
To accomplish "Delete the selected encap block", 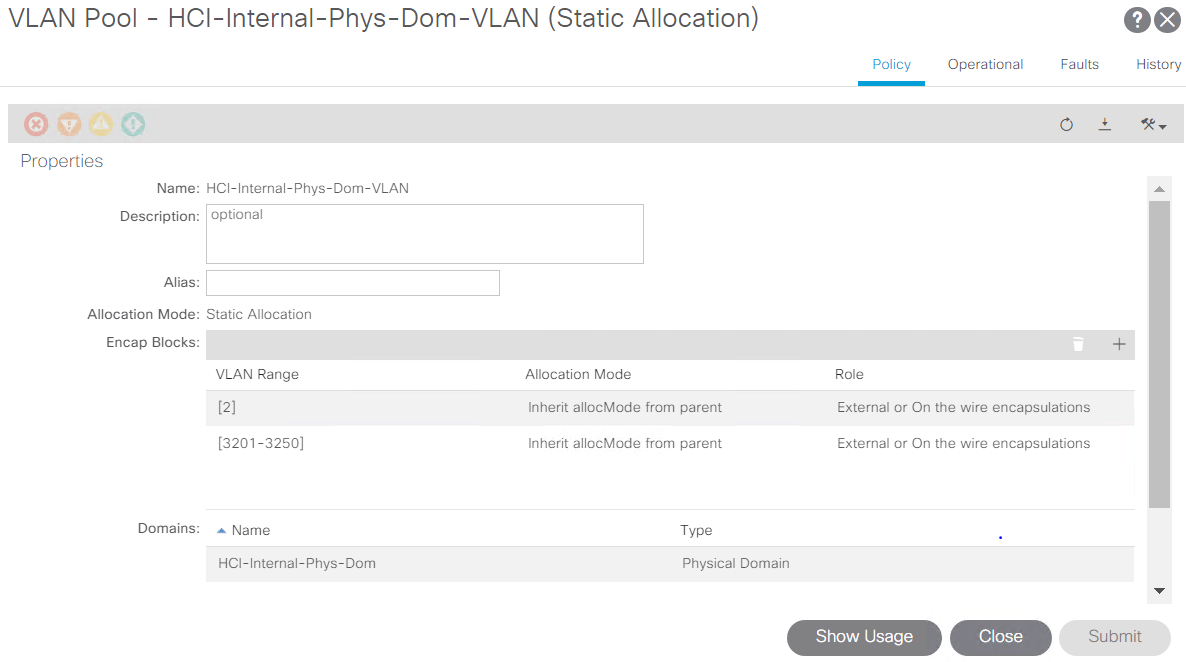I will [x=1078, y=344].
